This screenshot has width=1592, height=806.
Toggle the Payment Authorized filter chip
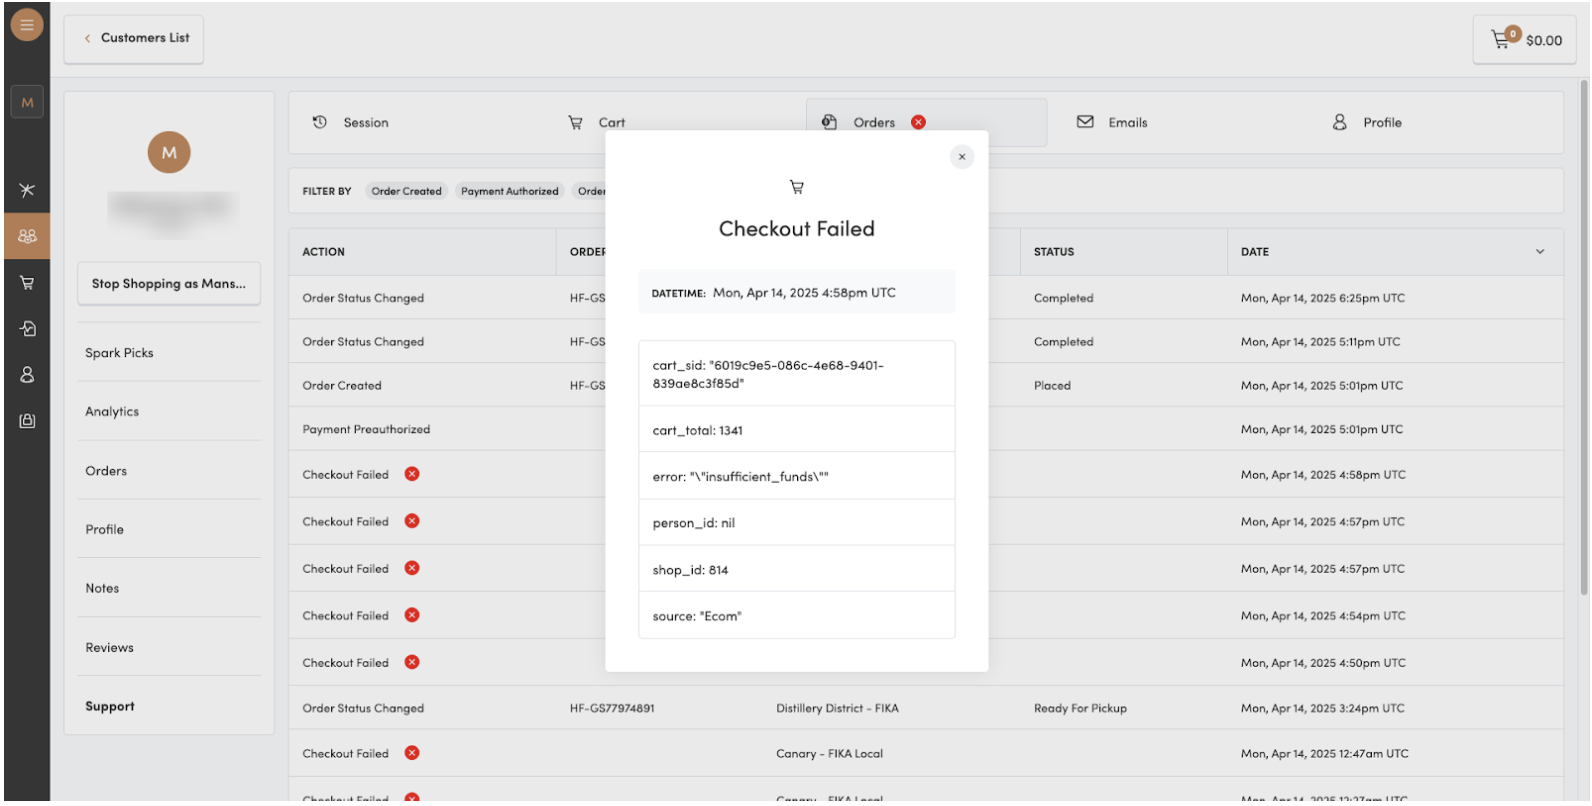coord(509,191)
